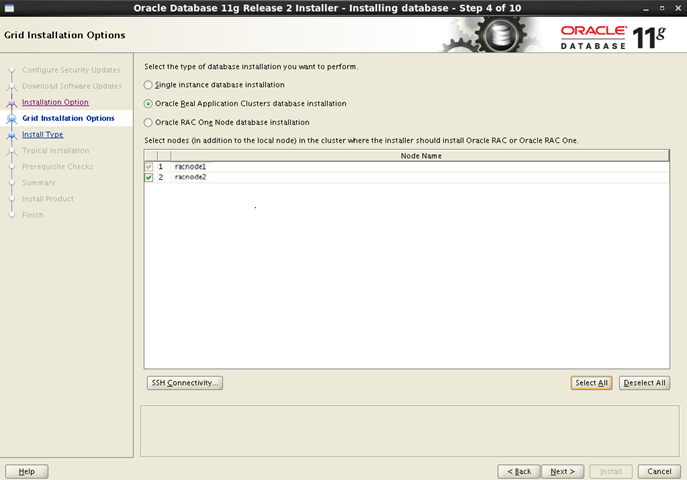The height and width of the screenshot is (480, 687).
Task: Click Finish step in sidebar
Action: pos(33,215)
